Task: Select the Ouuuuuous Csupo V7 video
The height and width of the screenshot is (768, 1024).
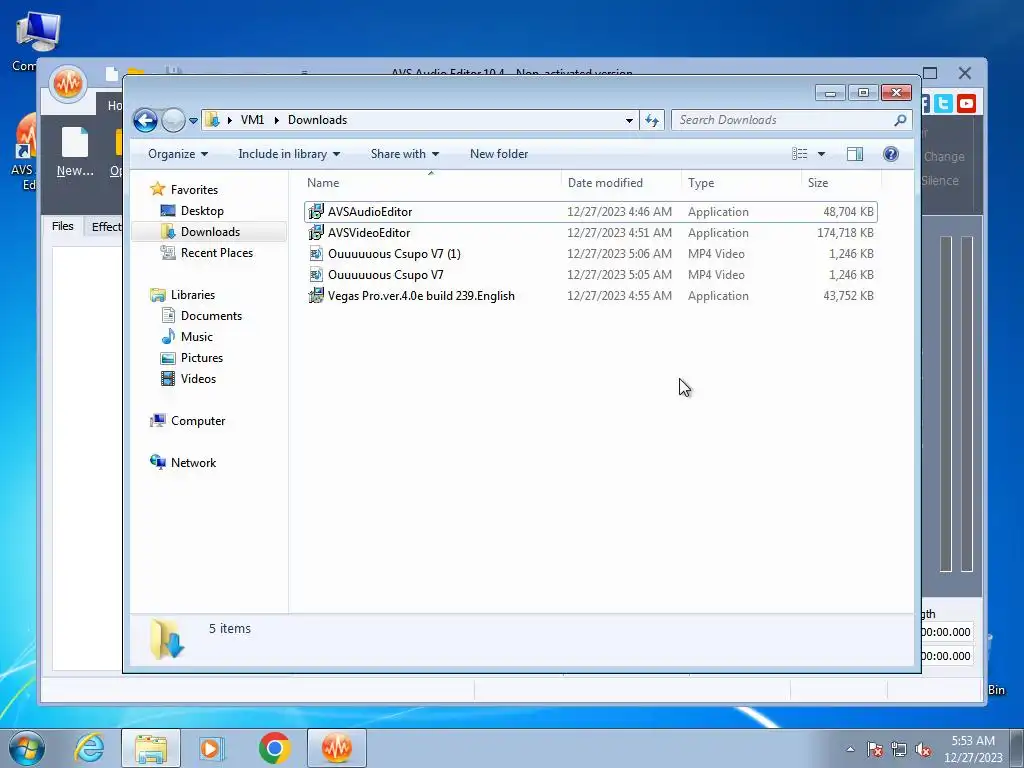Action: pyautogui.click(x=590, y=275)
